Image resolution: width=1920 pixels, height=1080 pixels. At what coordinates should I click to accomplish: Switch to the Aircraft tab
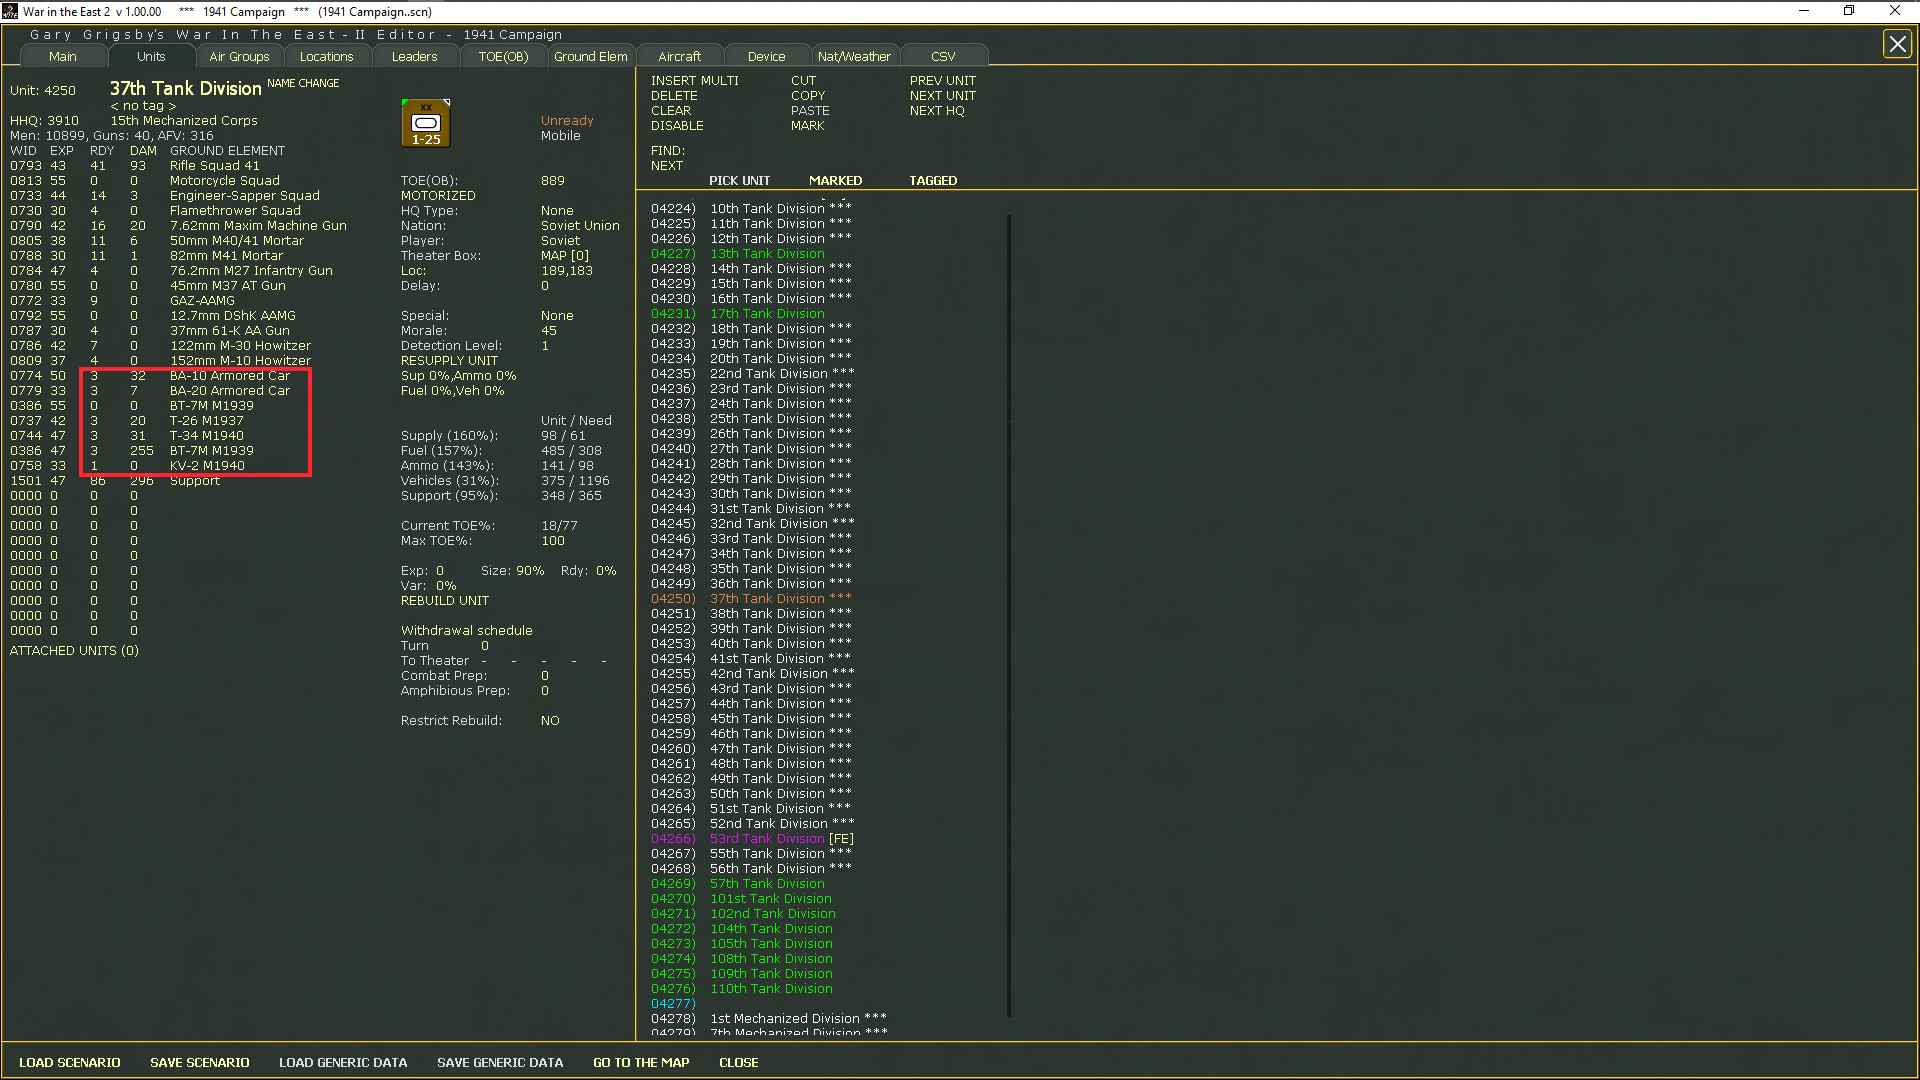(x=679, y=57)
